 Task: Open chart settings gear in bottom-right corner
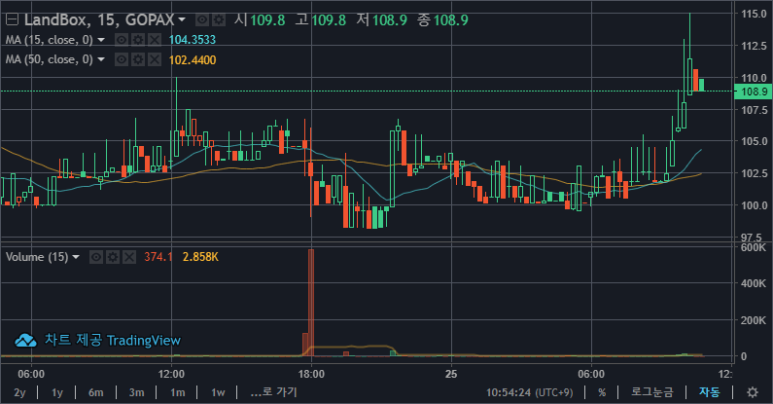752,392
